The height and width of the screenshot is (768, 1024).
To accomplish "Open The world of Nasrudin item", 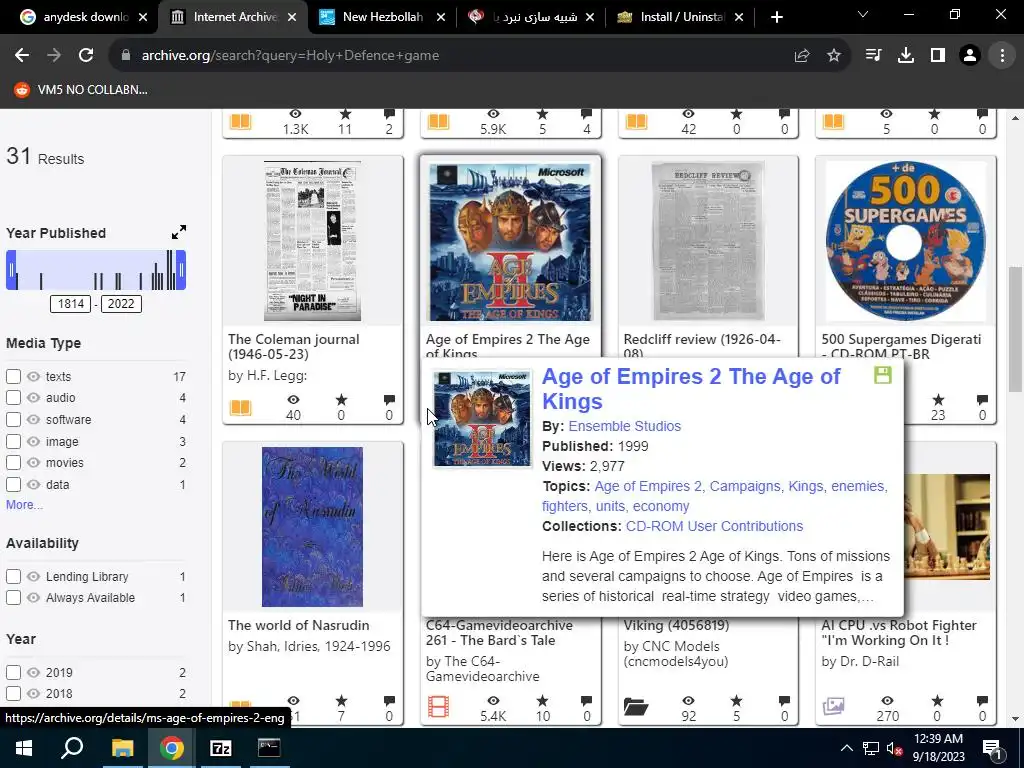I will (x=298, y=625).
